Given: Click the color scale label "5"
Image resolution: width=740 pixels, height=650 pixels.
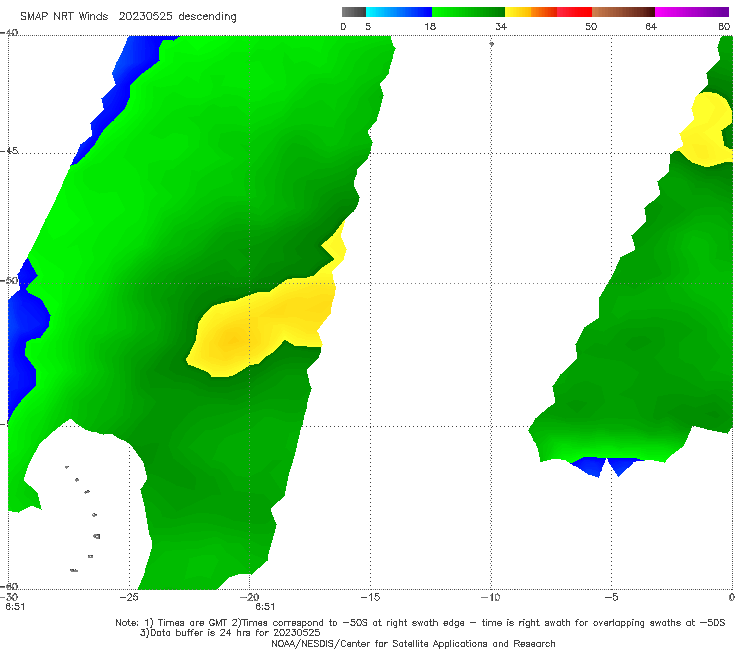Looking at the screenshot, I should [x=368, y=27].
